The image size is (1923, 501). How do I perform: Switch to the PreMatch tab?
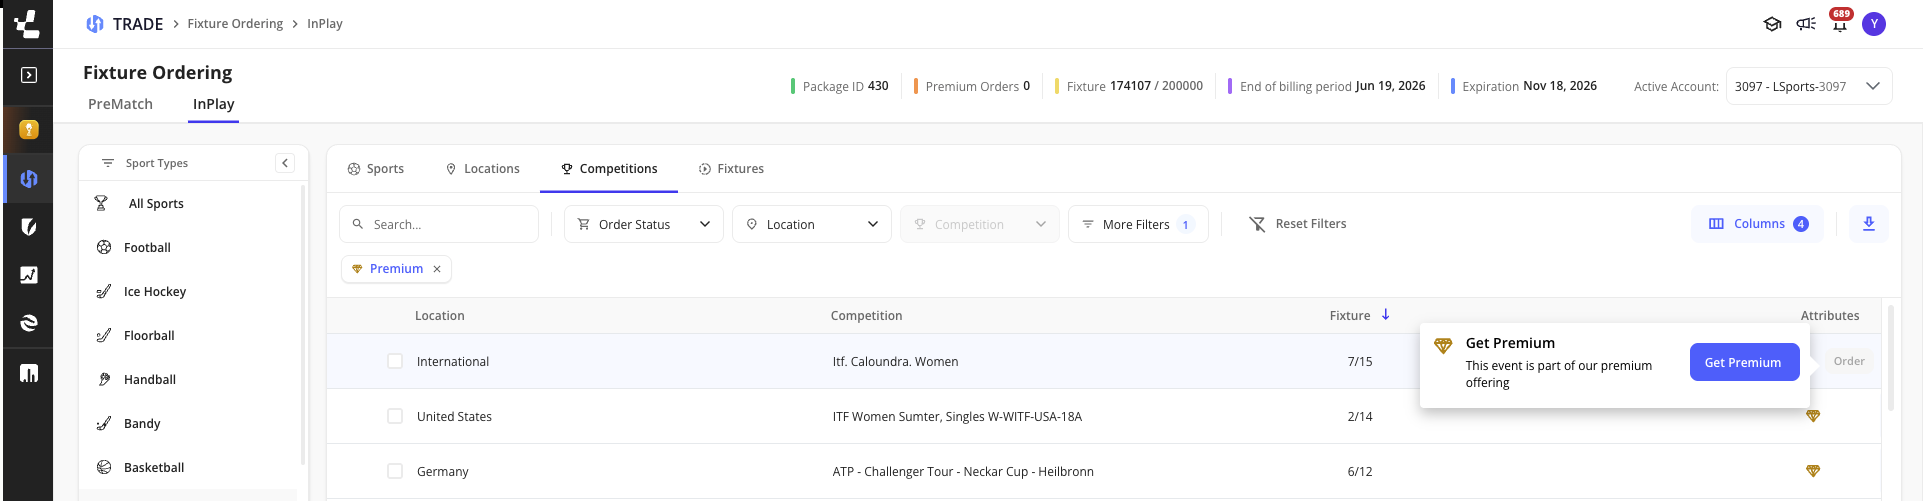click(120, 104)
